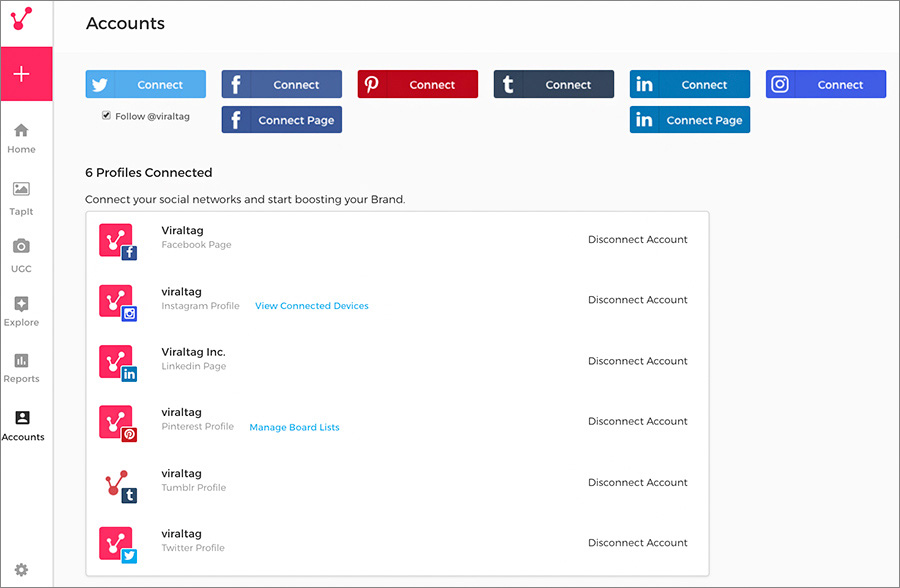
Task: Click the 'Pinterest Profile' label
Action: 197,427
